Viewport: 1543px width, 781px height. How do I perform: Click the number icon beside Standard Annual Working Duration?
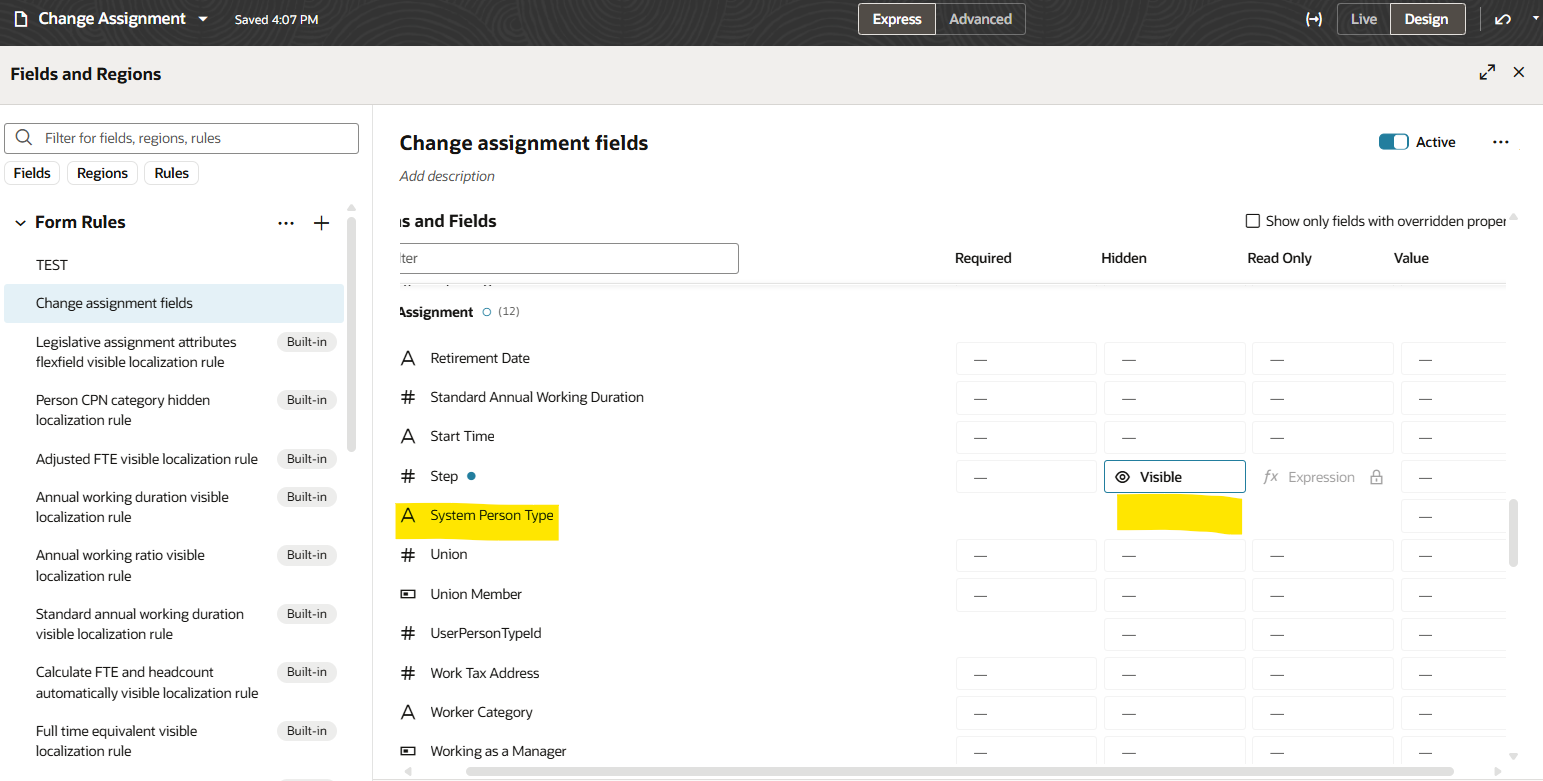[x=408, y=397]
